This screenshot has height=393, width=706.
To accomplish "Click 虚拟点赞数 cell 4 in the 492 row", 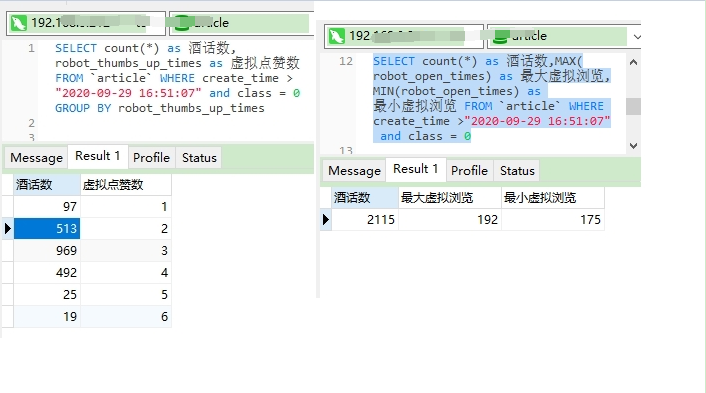I will click(126, 273).
